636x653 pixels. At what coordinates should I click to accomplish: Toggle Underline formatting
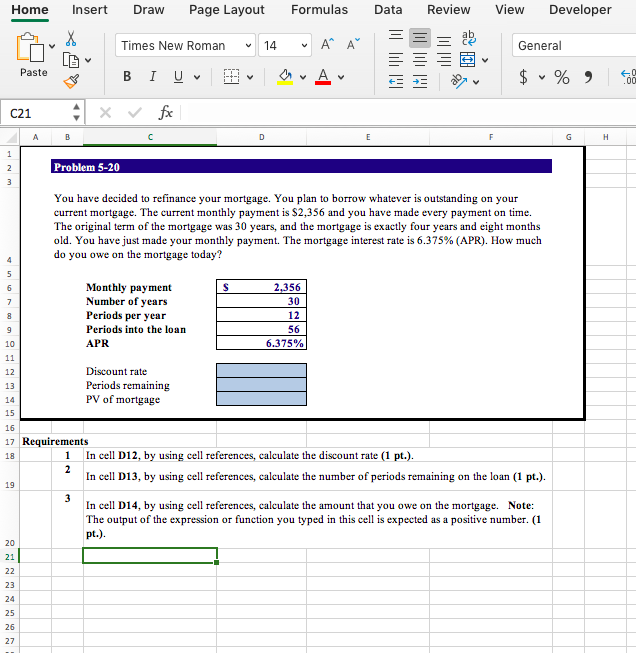click(178, 77)
